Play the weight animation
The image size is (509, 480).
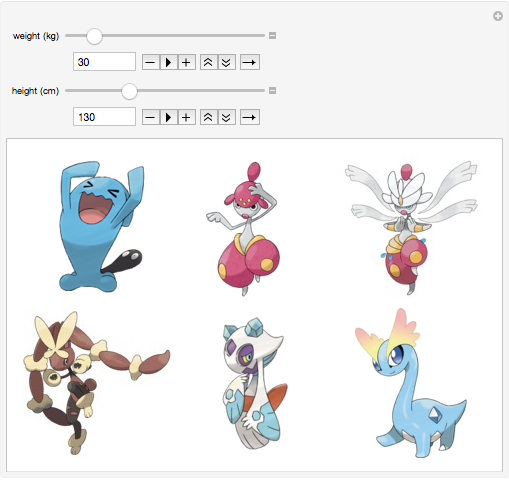coord(168,62)
